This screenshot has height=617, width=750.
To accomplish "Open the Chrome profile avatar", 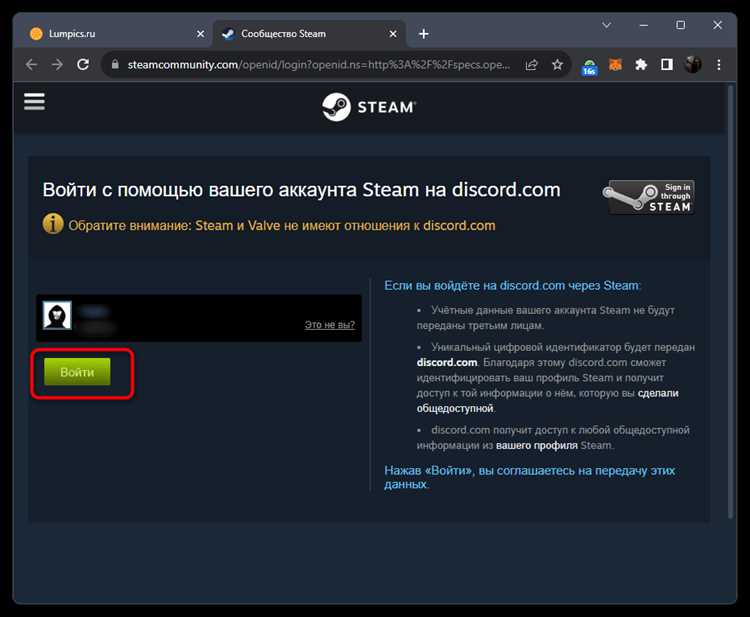I will click(693, 65).
